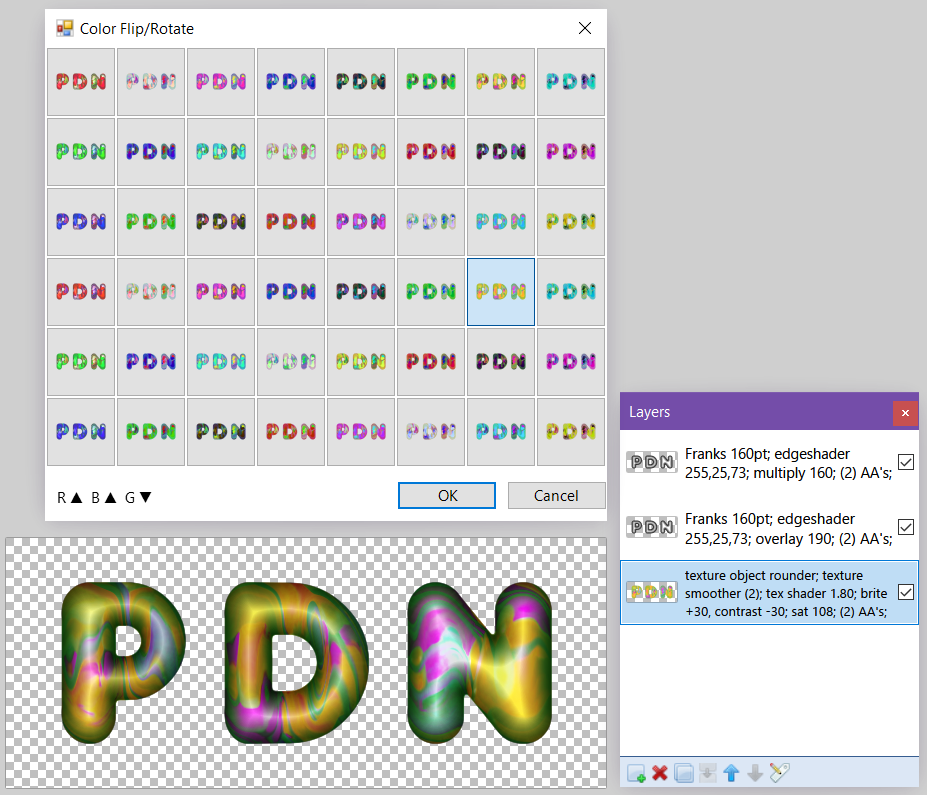Pick first-row fifth-column dark PDN variant
This screenshot has height=795, width=927.
(x=361, y=82)
